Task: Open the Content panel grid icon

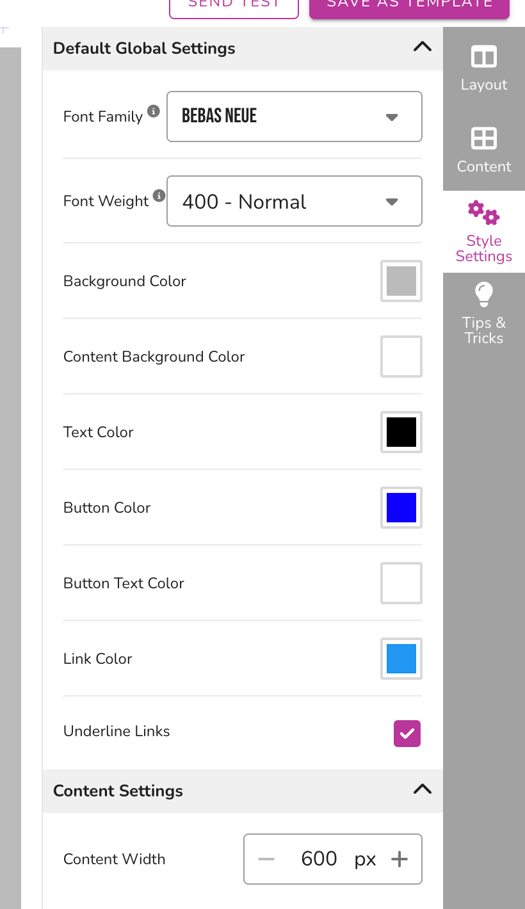Action: click(x=484, y=139)
